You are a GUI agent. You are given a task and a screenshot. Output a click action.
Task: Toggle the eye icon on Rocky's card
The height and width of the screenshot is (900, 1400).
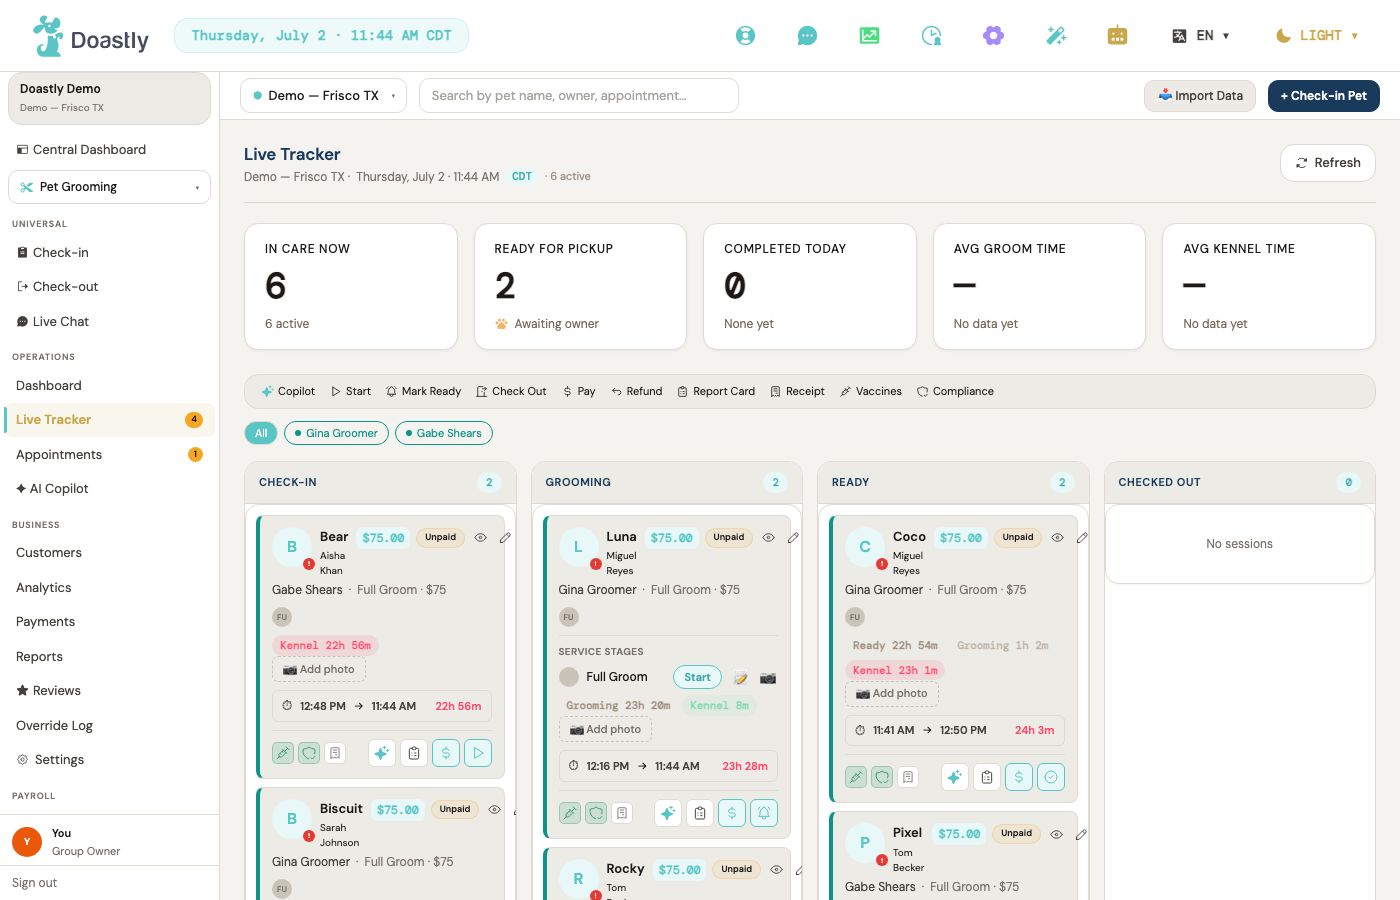pyautogui.click(x=777, y=870)
